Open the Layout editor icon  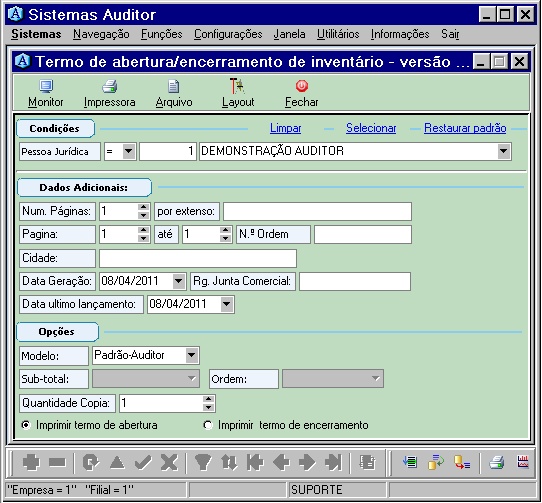click(x=237, y=86)
